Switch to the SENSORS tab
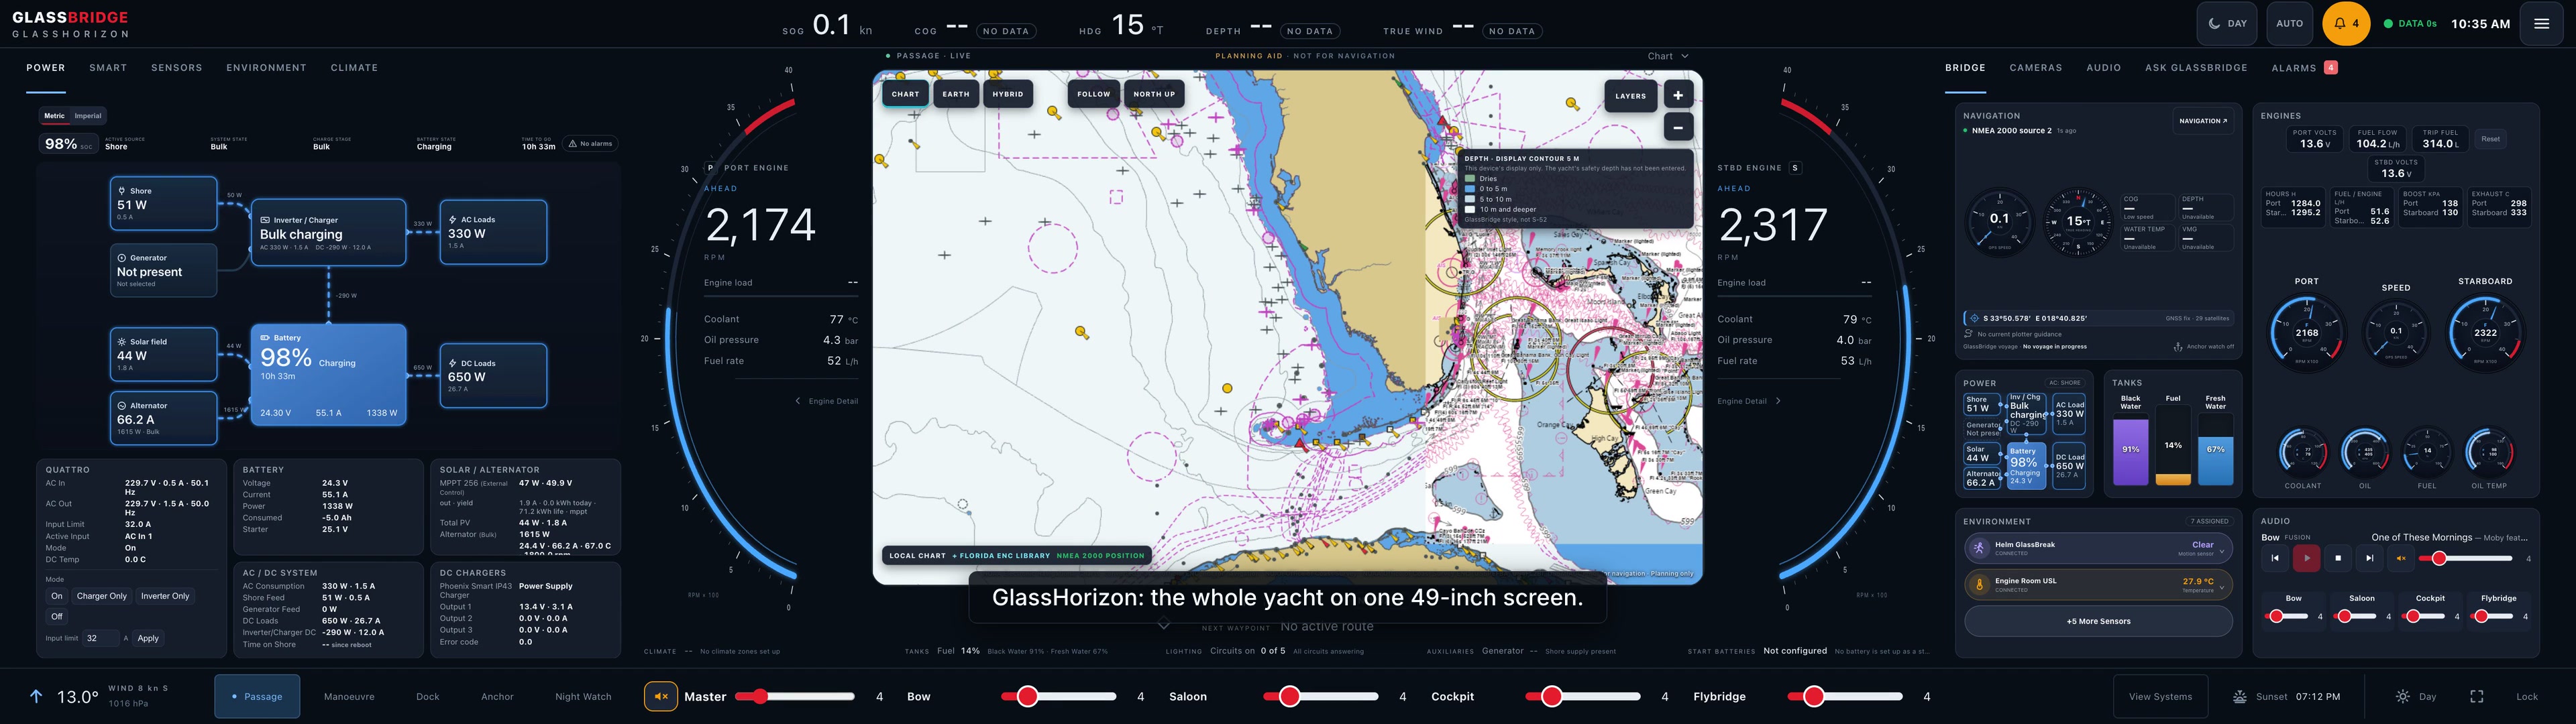Screen dimensions: 2576x724 (x=177, y=68)
